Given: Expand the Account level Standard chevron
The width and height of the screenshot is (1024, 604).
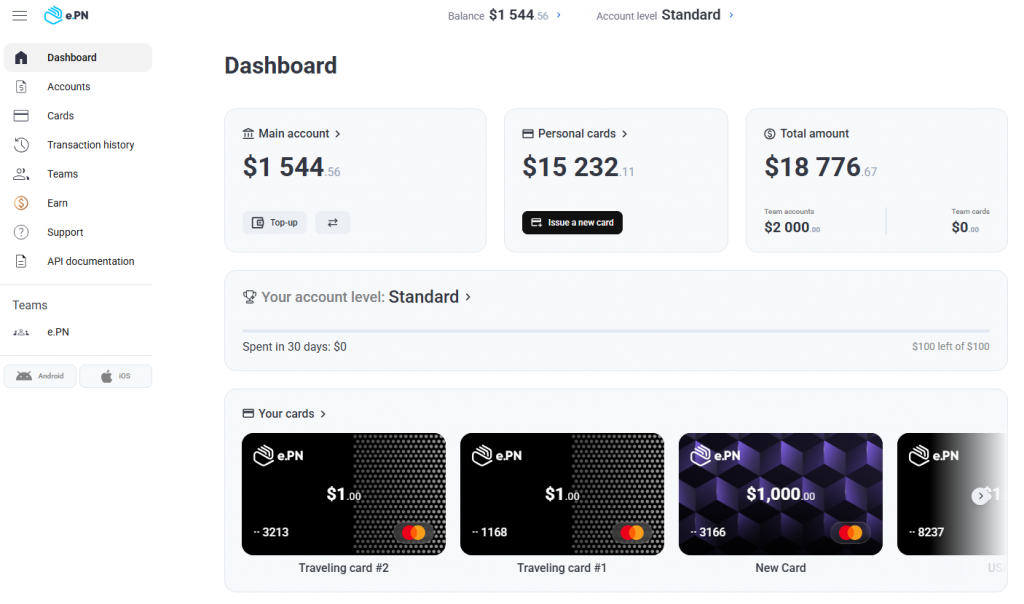Looking at the screenshot, I should 731,15.
